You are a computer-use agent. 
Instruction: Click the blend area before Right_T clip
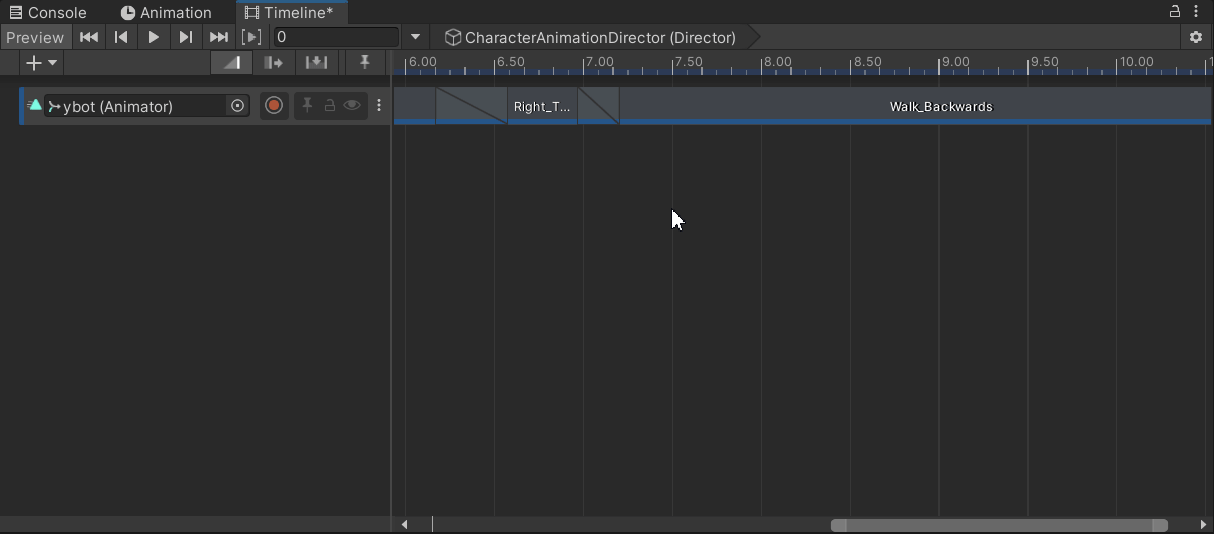point(471,106)
